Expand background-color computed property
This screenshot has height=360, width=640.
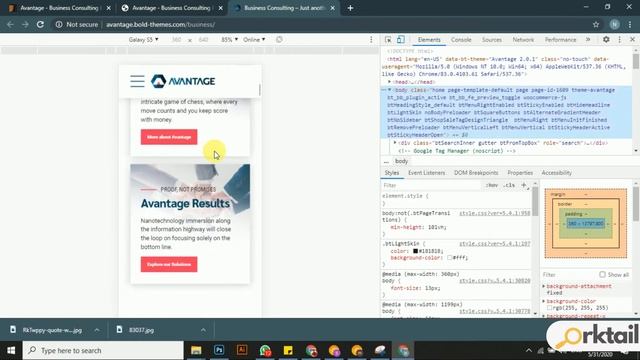tap(544, 301)
